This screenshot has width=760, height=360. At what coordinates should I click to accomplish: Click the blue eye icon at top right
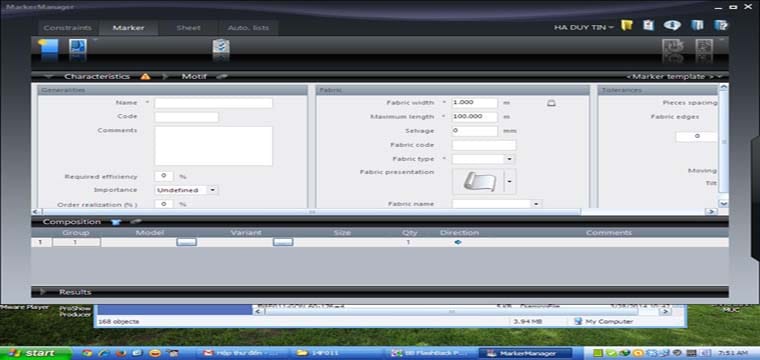pos(672,26)
